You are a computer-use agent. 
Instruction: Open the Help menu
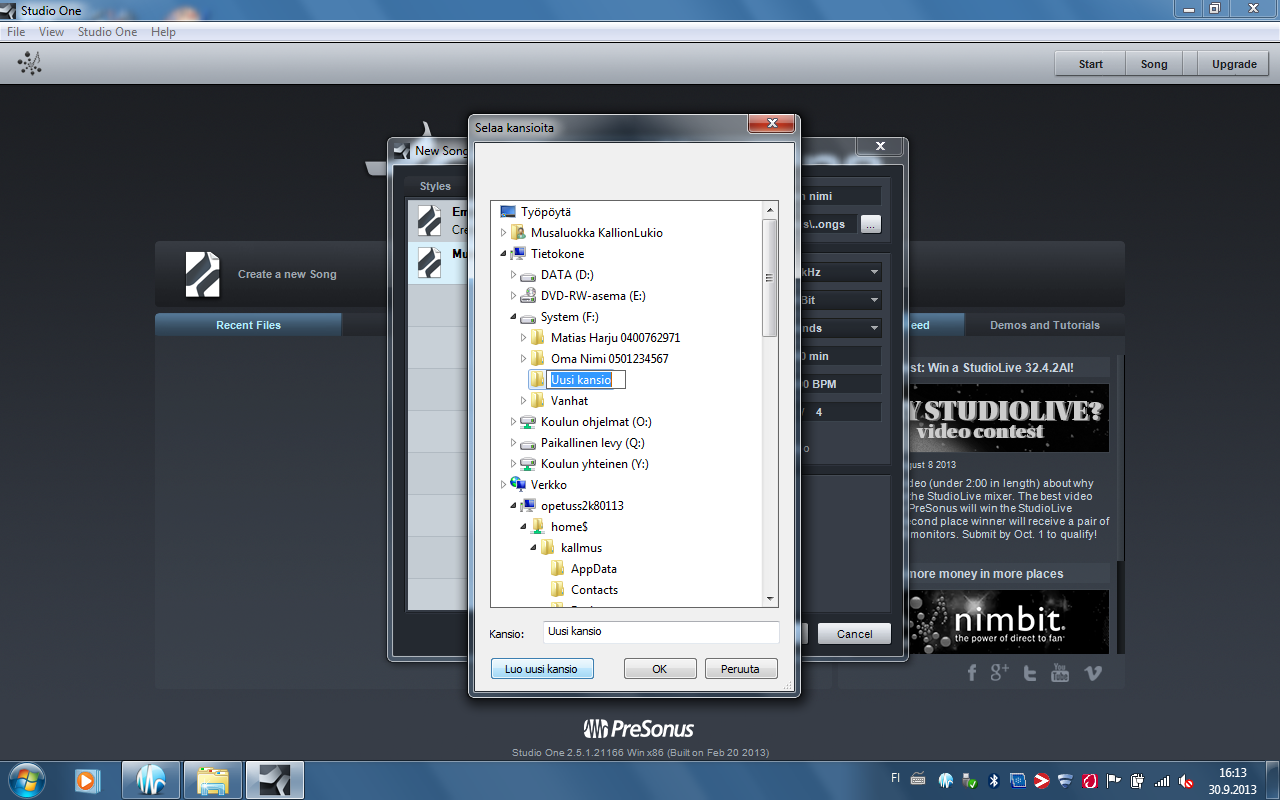163,32
